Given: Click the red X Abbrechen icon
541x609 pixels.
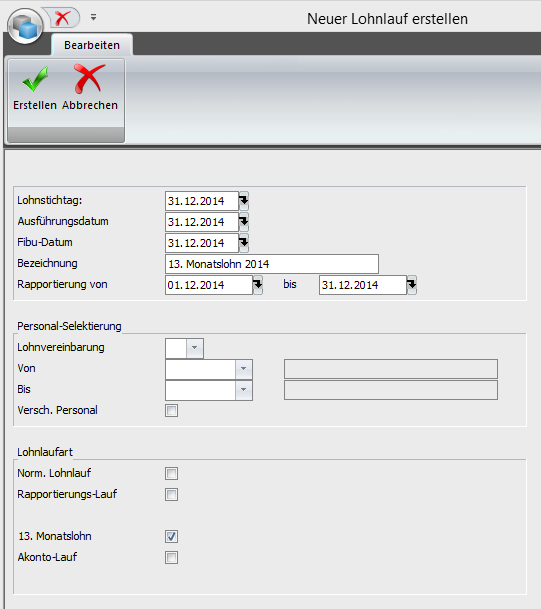Looking at the screenshot, I should (x=89, y=79).
